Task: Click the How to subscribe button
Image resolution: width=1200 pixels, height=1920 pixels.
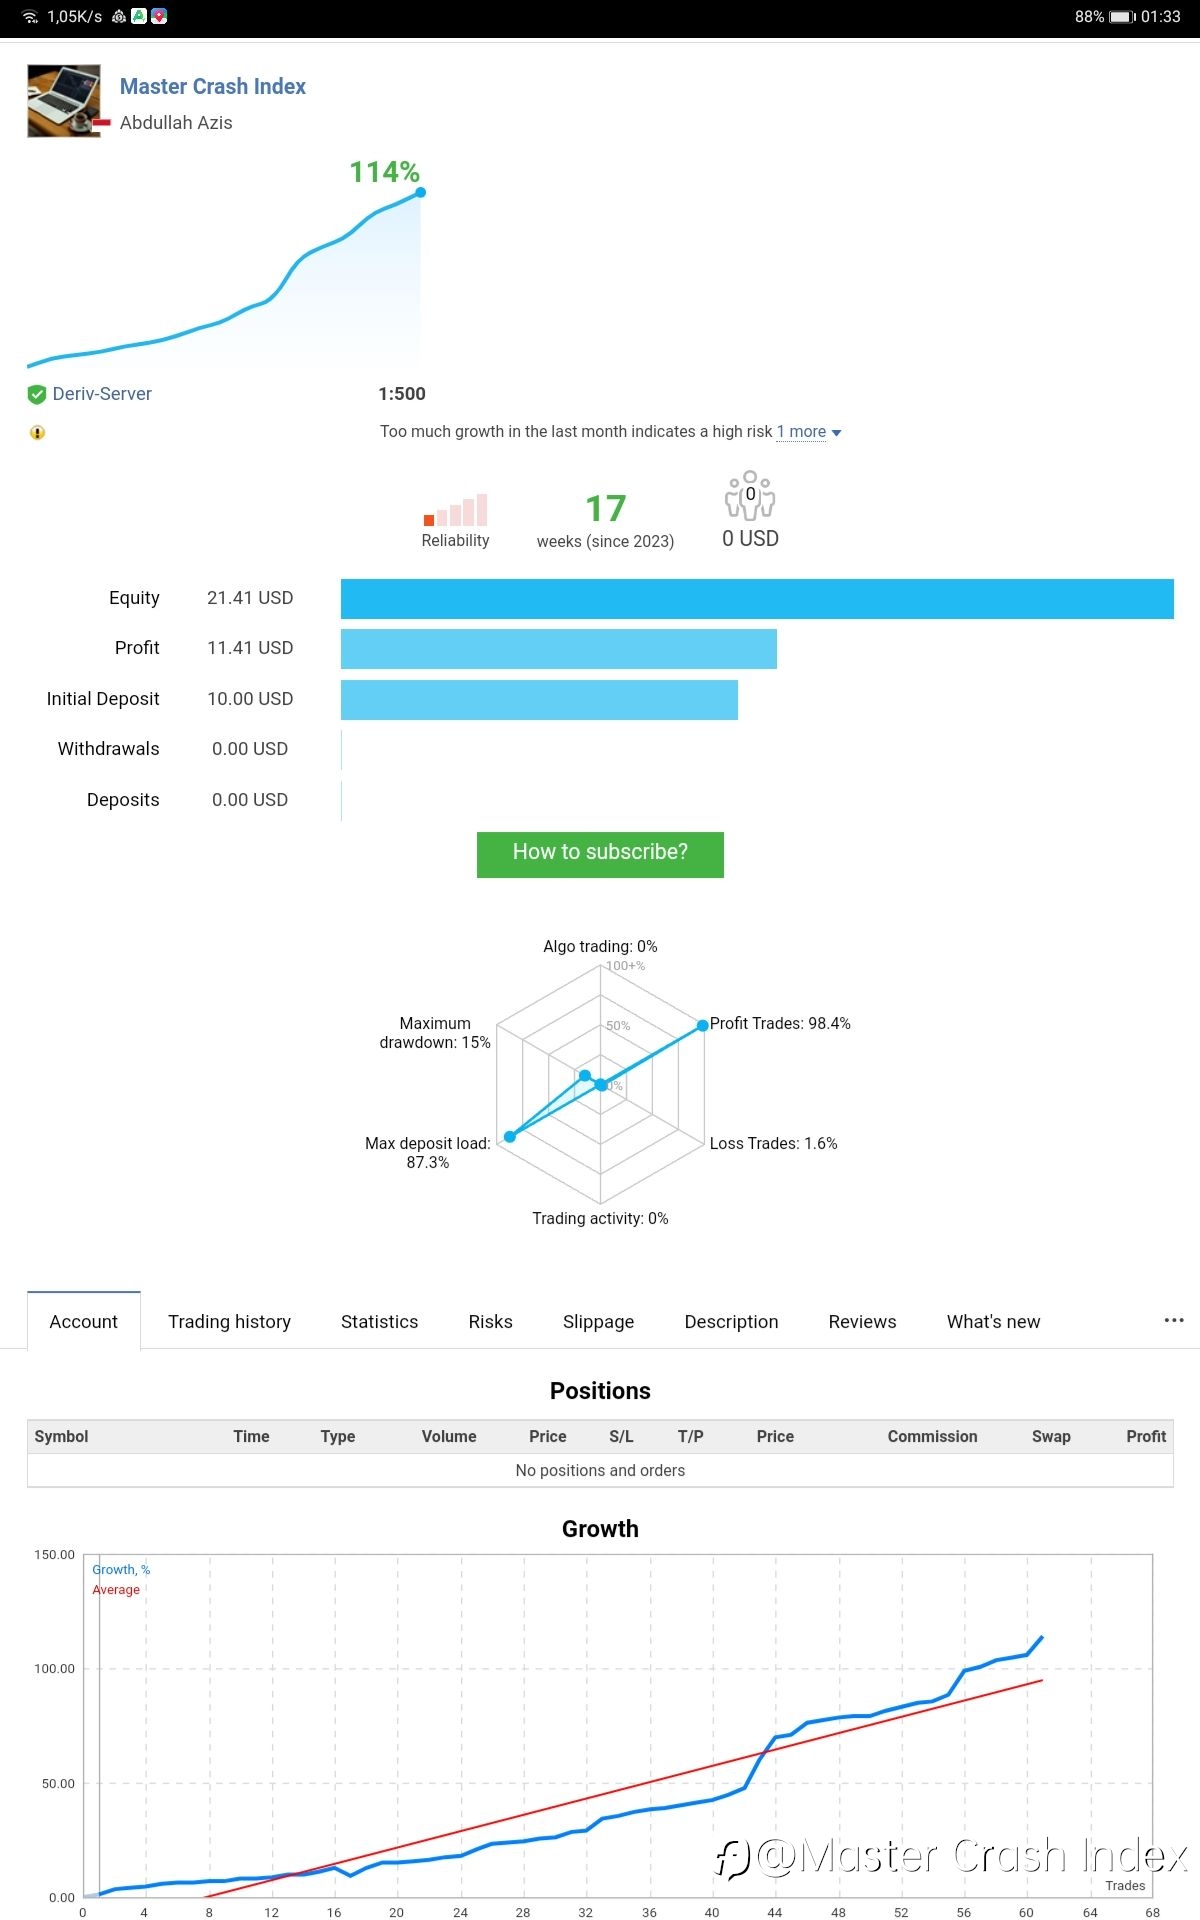Action: point(600,854)
